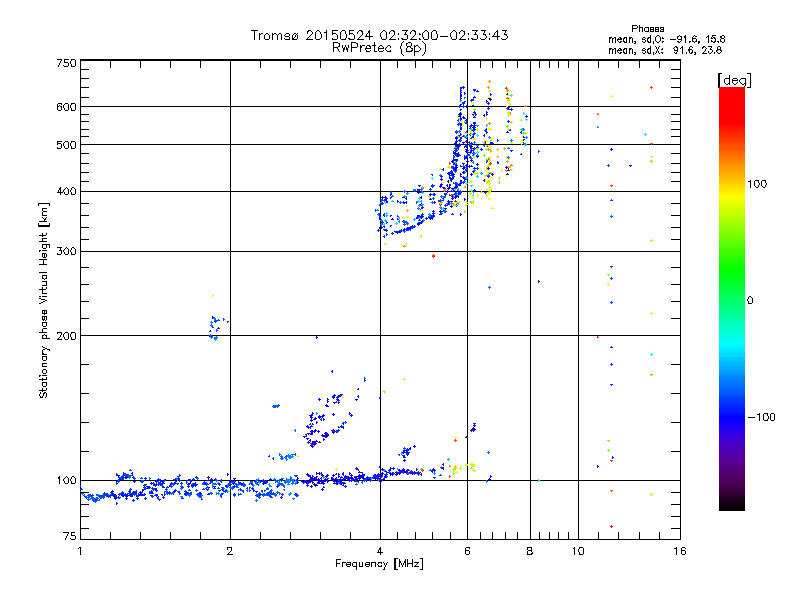Click the y-axis tick label '750'
This screenshot has width=800, height=600.
click(x=66, y=63)
